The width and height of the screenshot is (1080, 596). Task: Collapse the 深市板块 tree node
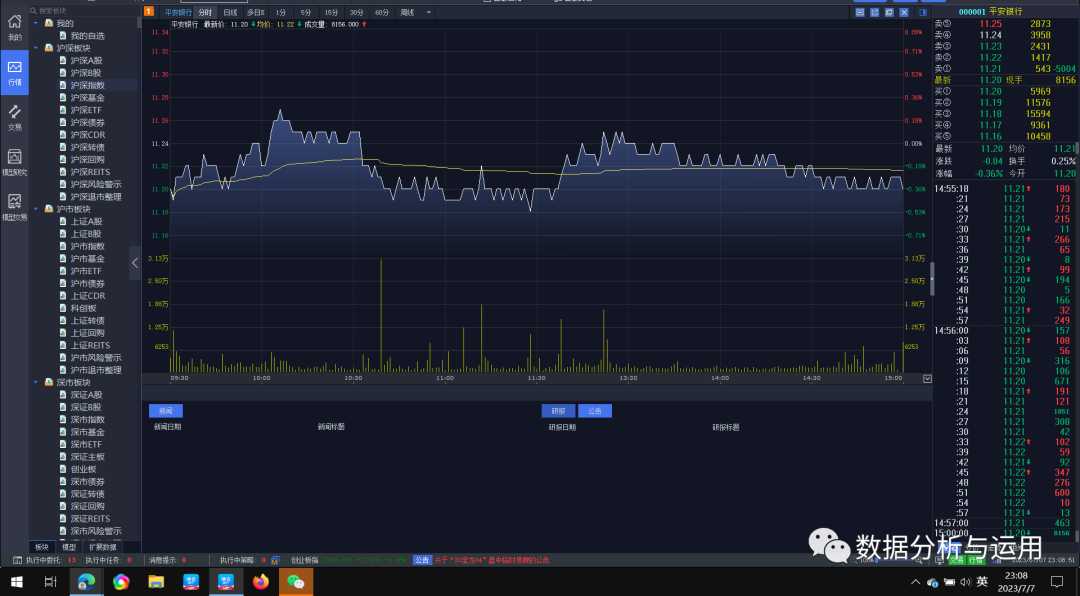(x=36, y=382)
